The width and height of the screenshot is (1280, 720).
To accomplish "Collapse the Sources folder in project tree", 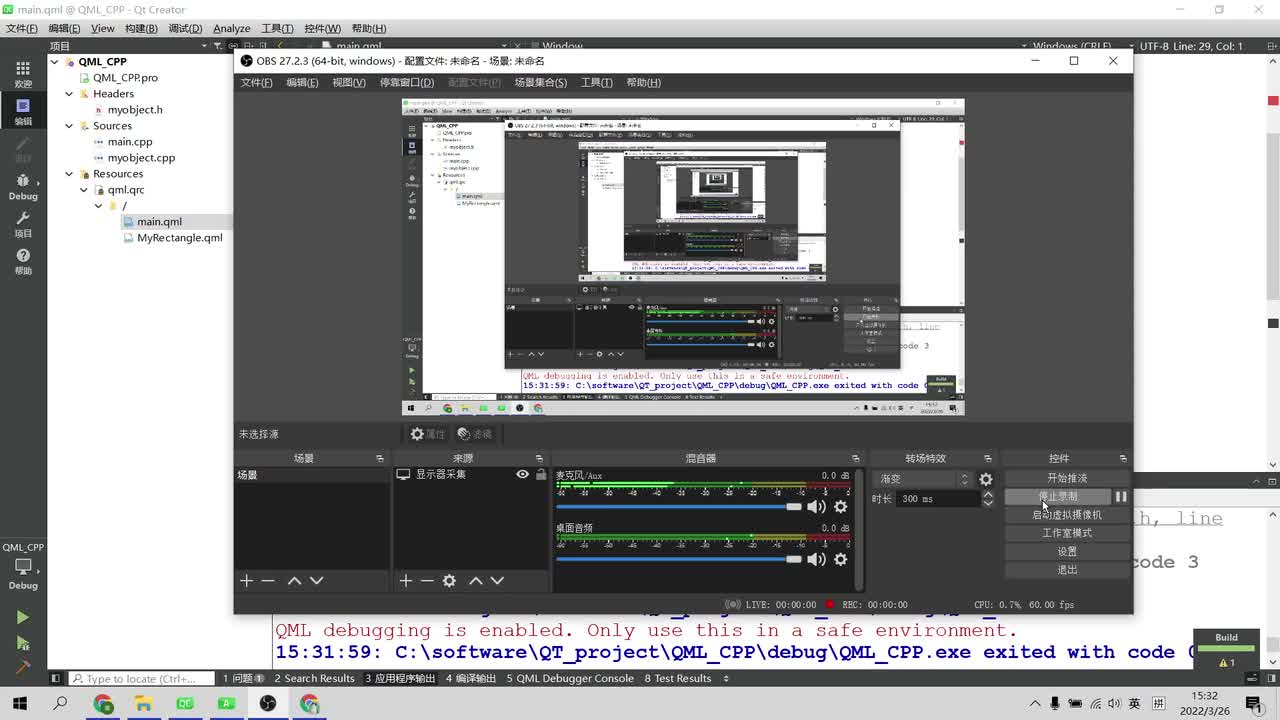I will coord(69,126).
